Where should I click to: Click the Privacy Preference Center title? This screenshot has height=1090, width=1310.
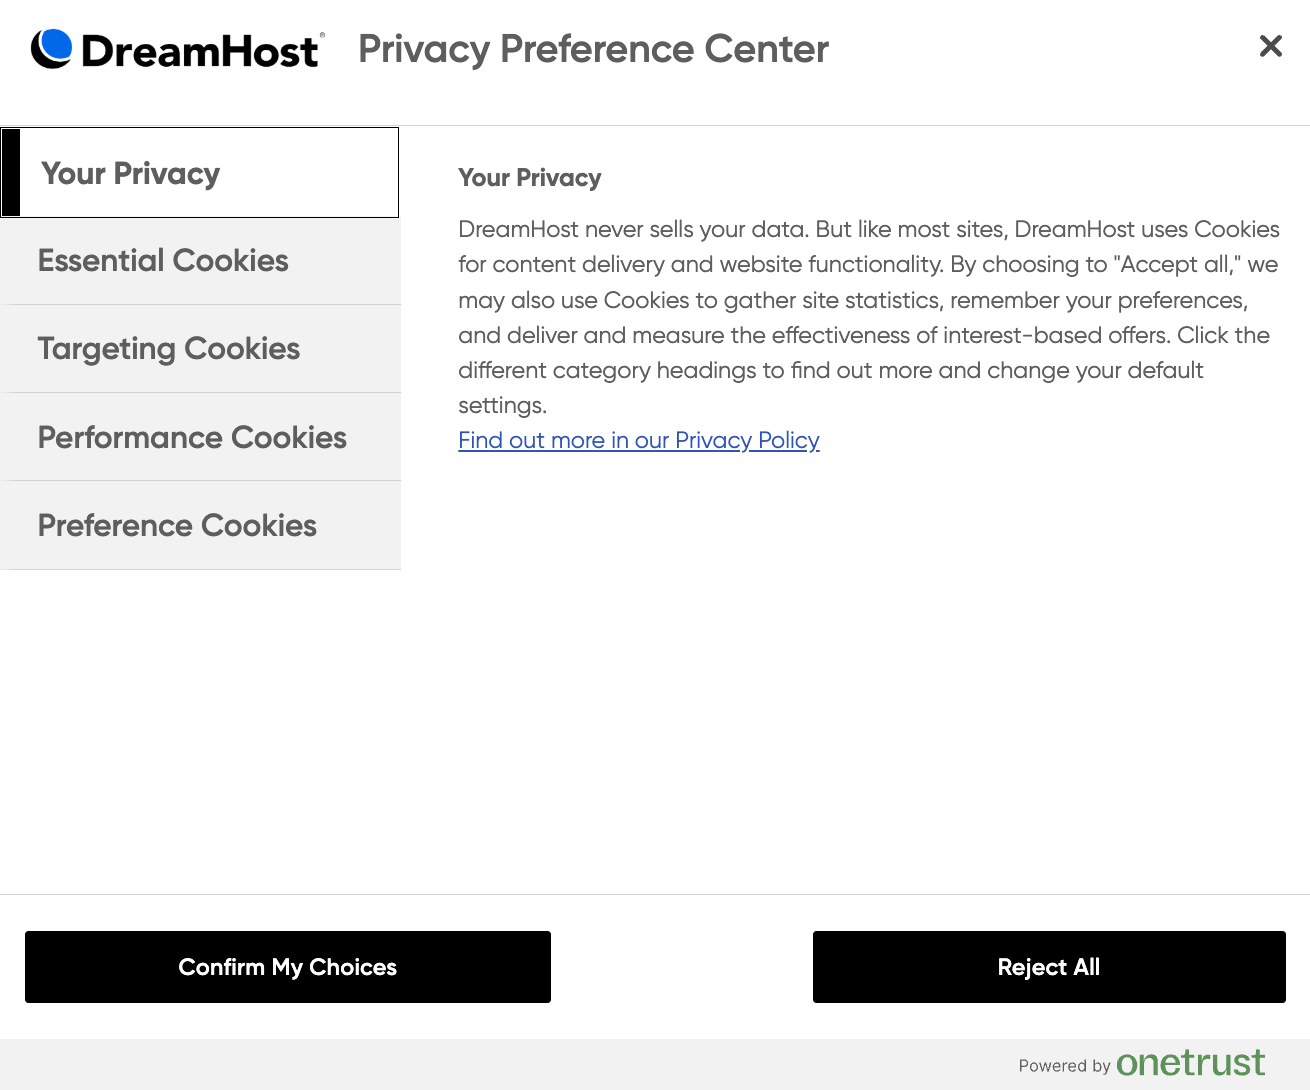coord(593,48)
